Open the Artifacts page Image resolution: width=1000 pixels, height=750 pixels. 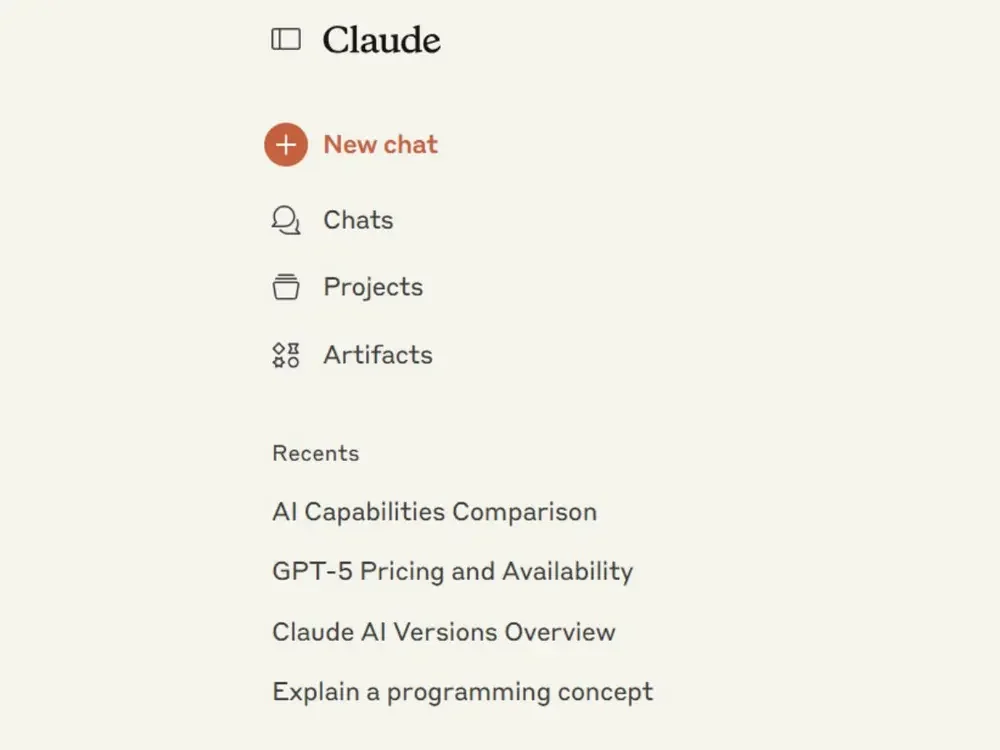[378, 355]
